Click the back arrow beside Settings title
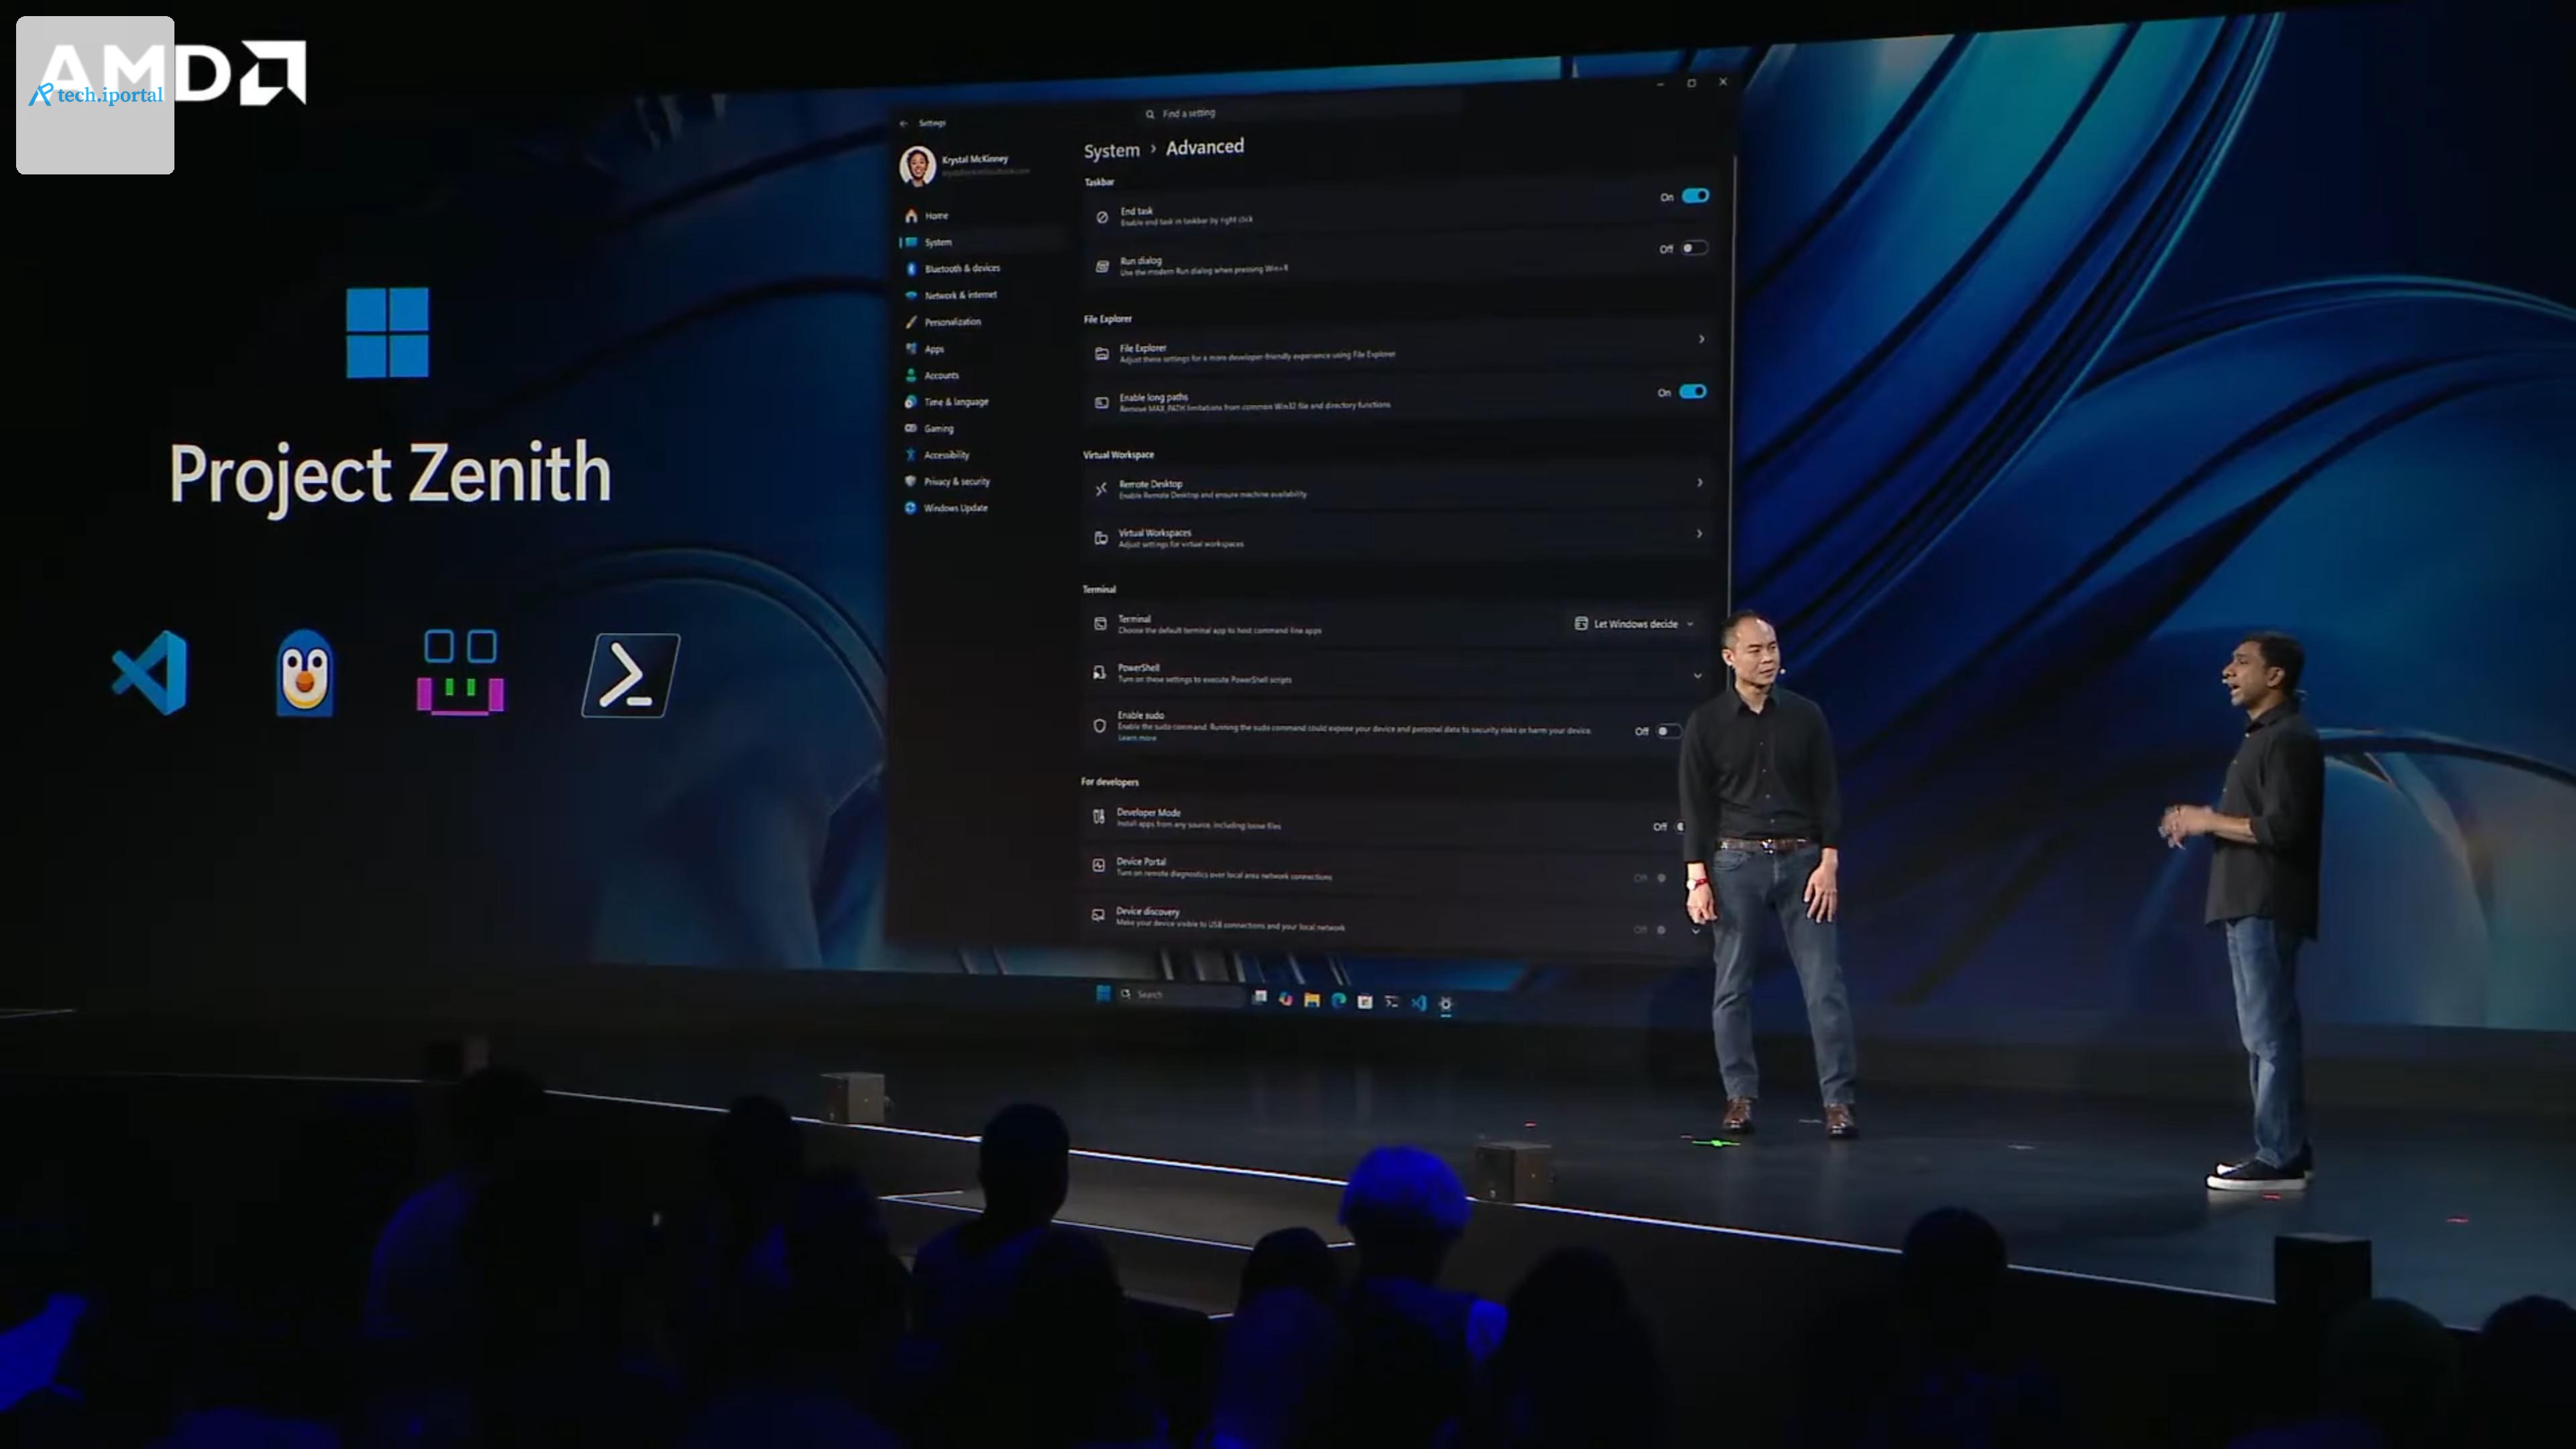2576x1449 pixels. click(x=904, y=124)
